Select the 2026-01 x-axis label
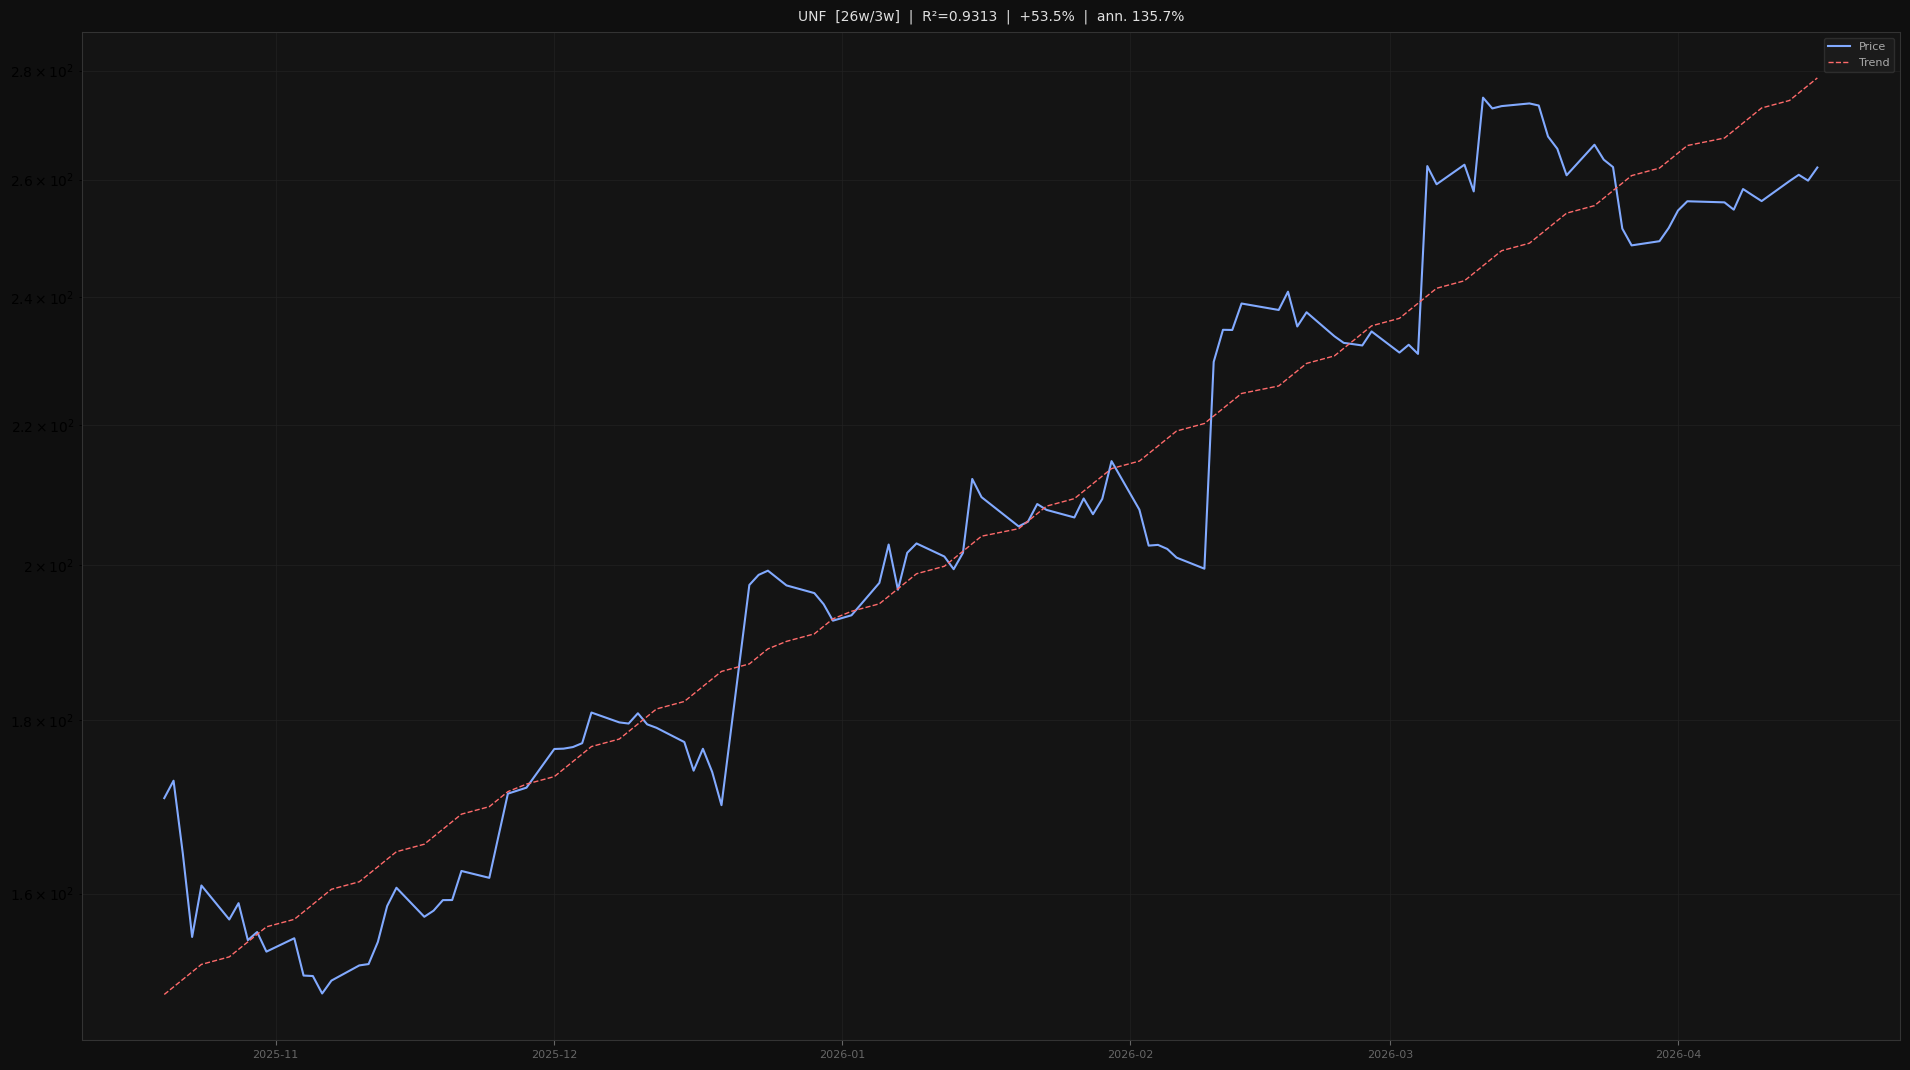Image resolution: width=1910 pixels, height=1070 pixels. click(840, 1053)
